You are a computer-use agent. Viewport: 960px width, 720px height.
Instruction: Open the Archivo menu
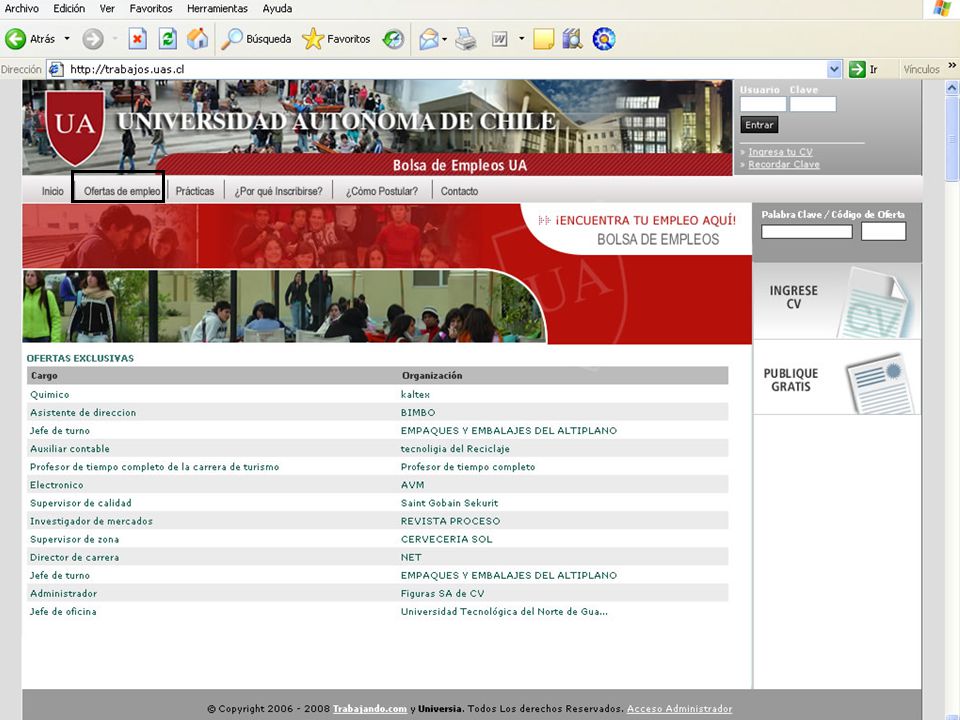pyautogui.click(x=21, y=9)
